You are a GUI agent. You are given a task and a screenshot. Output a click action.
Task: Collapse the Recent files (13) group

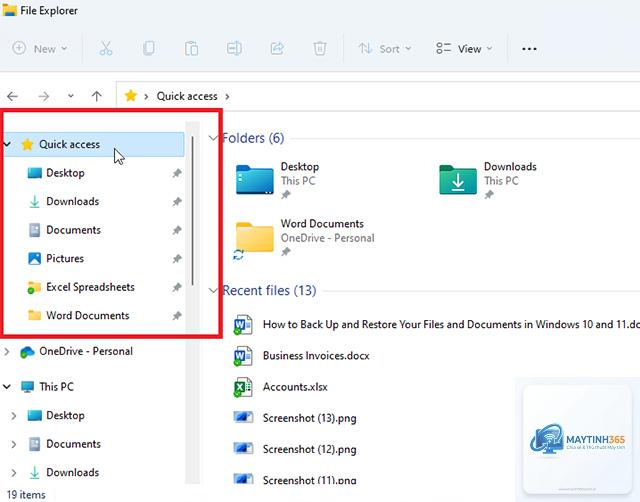pos(213,290)
